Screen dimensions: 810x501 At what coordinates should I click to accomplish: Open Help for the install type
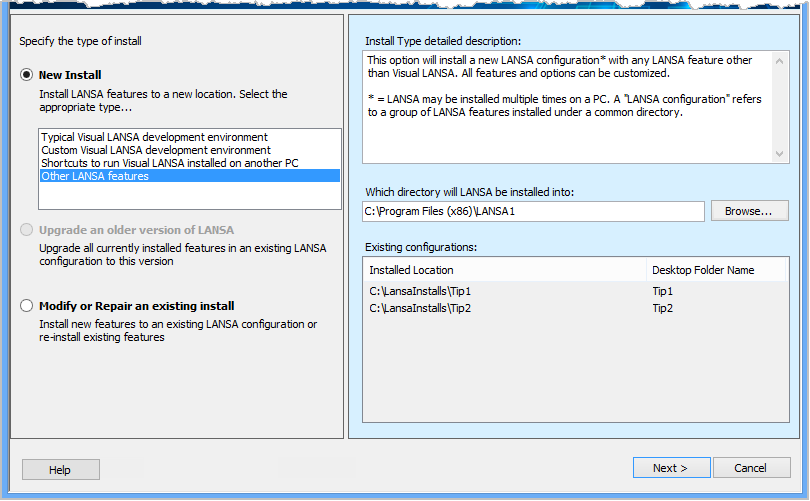click(x=60, y=470)
